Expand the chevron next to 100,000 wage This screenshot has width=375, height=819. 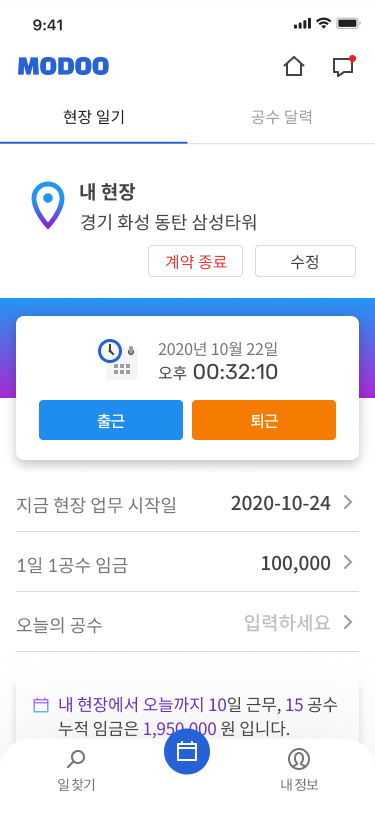pos(348,563)
